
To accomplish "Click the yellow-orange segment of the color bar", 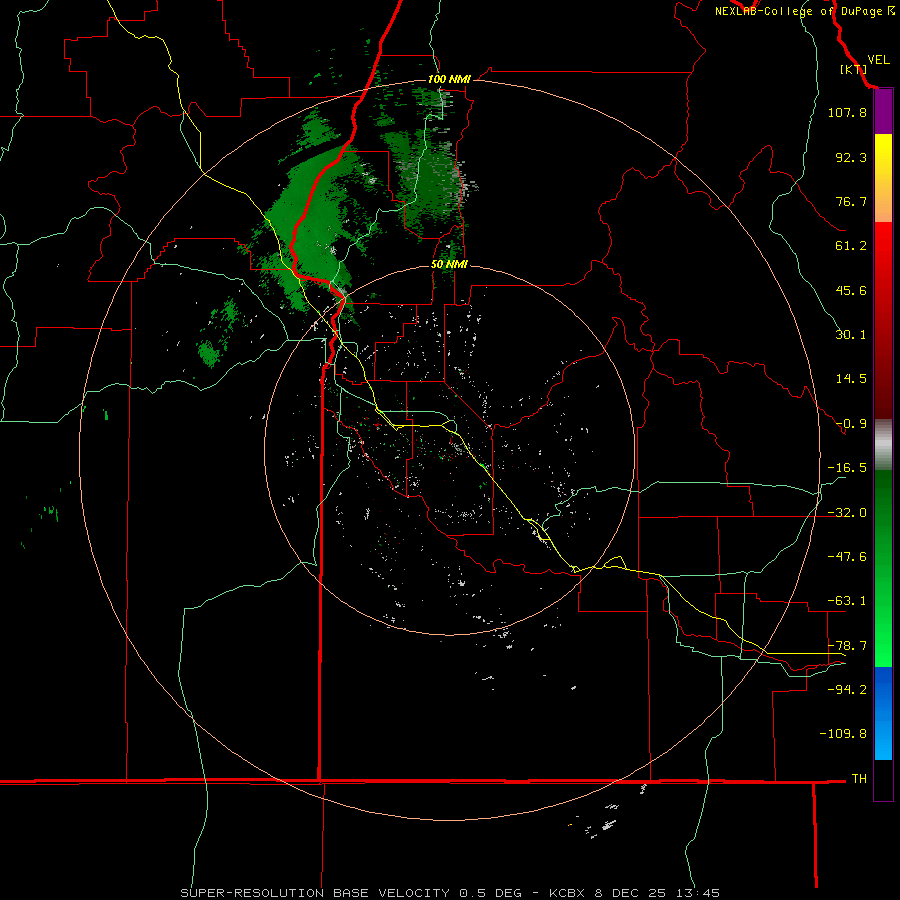I will coord(883,178).
